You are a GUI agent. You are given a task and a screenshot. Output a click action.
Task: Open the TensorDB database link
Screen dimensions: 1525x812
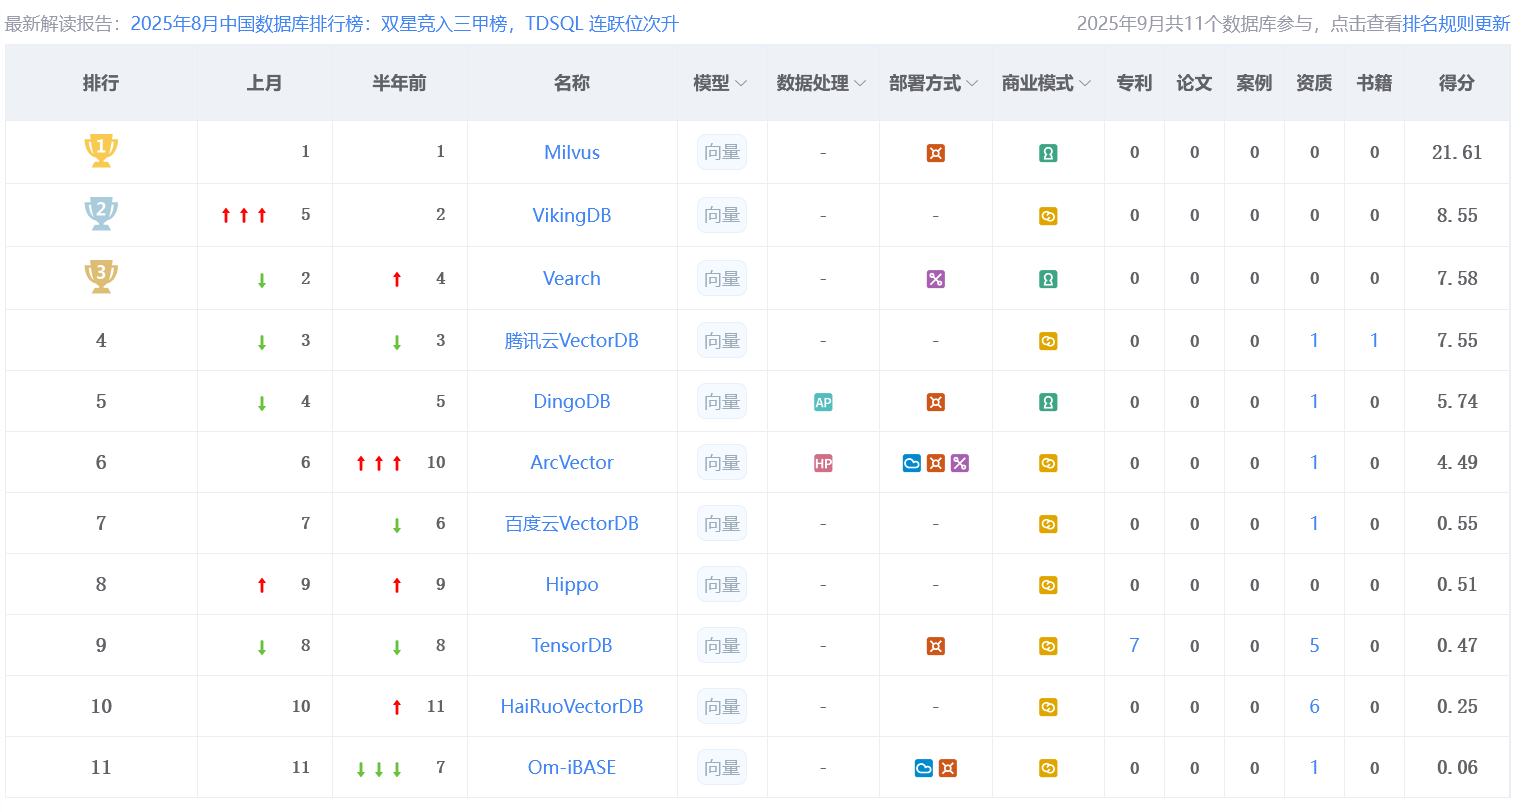click(572, 645)
